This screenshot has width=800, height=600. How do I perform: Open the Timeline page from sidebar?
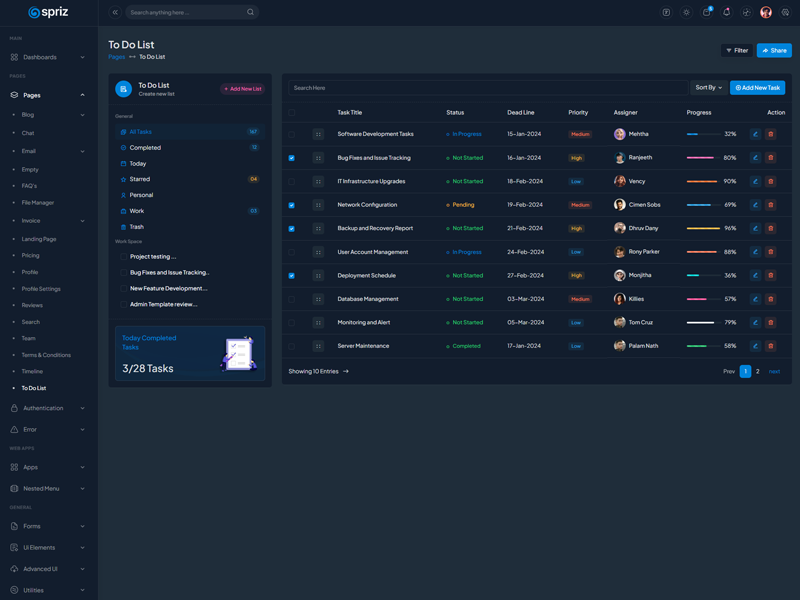32,371
